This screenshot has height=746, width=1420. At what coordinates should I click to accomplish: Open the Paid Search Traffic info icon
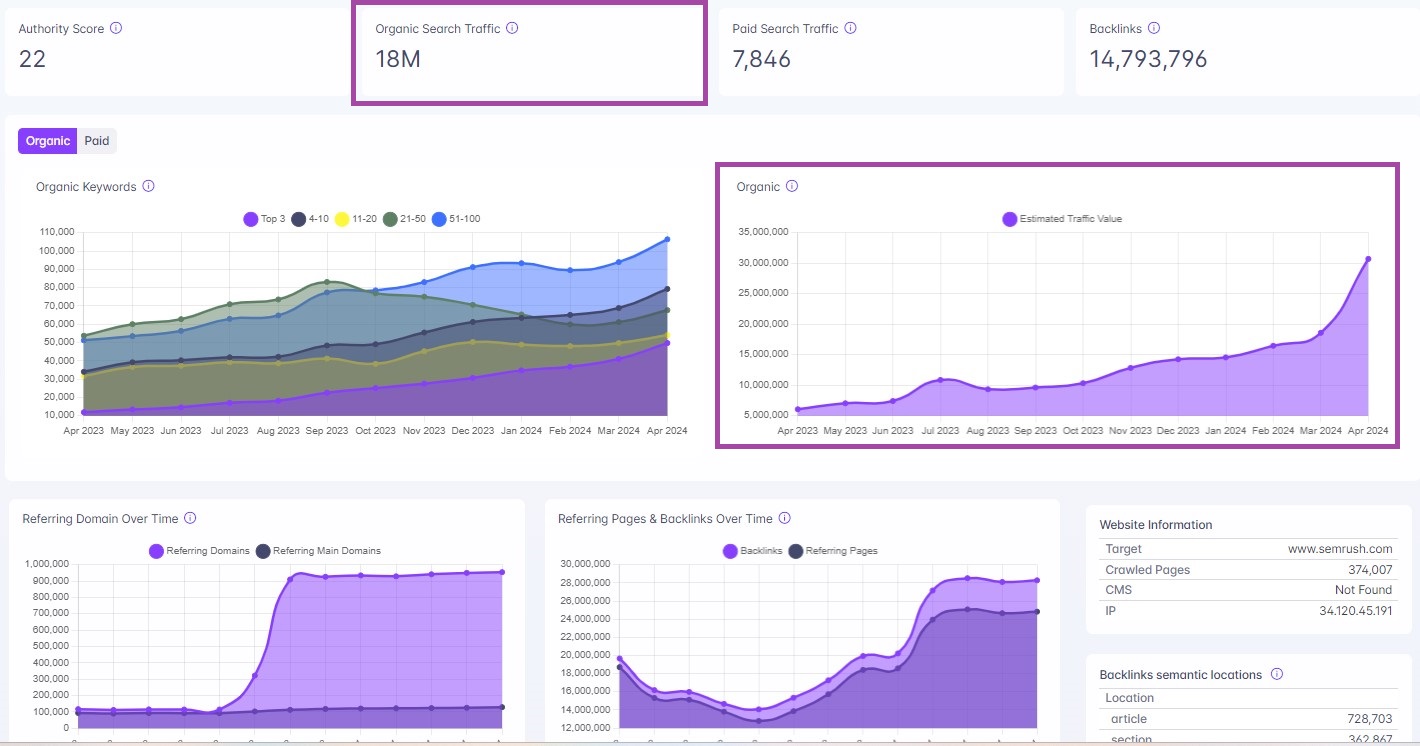point(850,29)
